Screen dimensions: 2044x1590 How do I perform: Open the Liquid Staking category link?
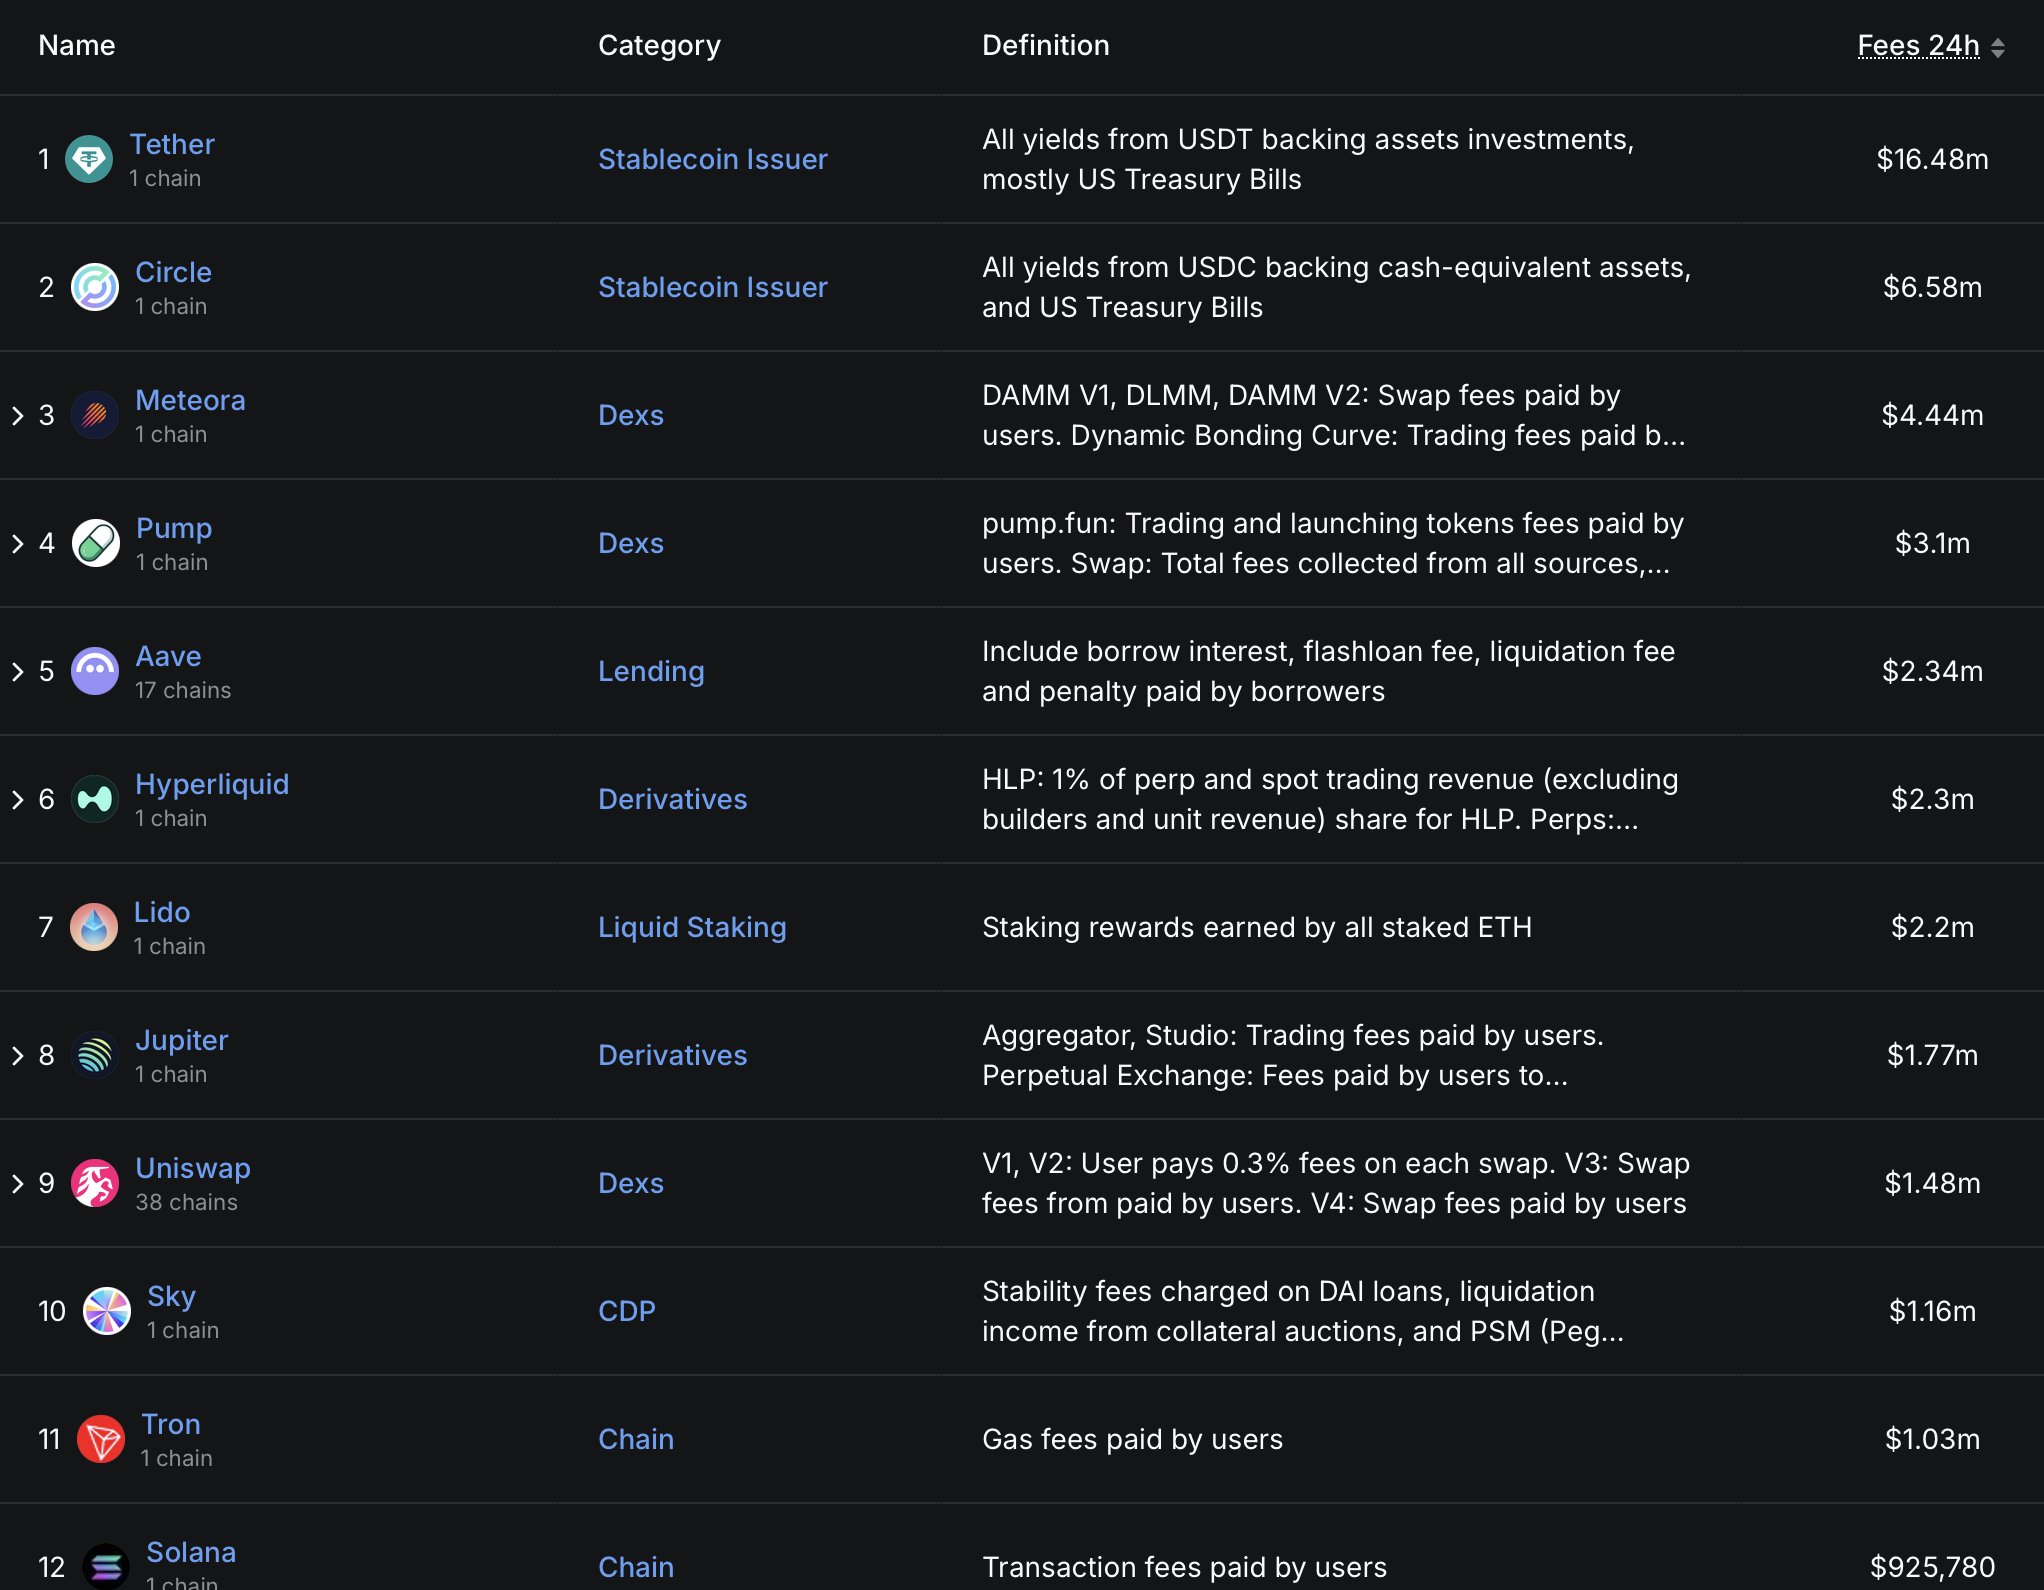pyautogui.click(x=691, y=927)
